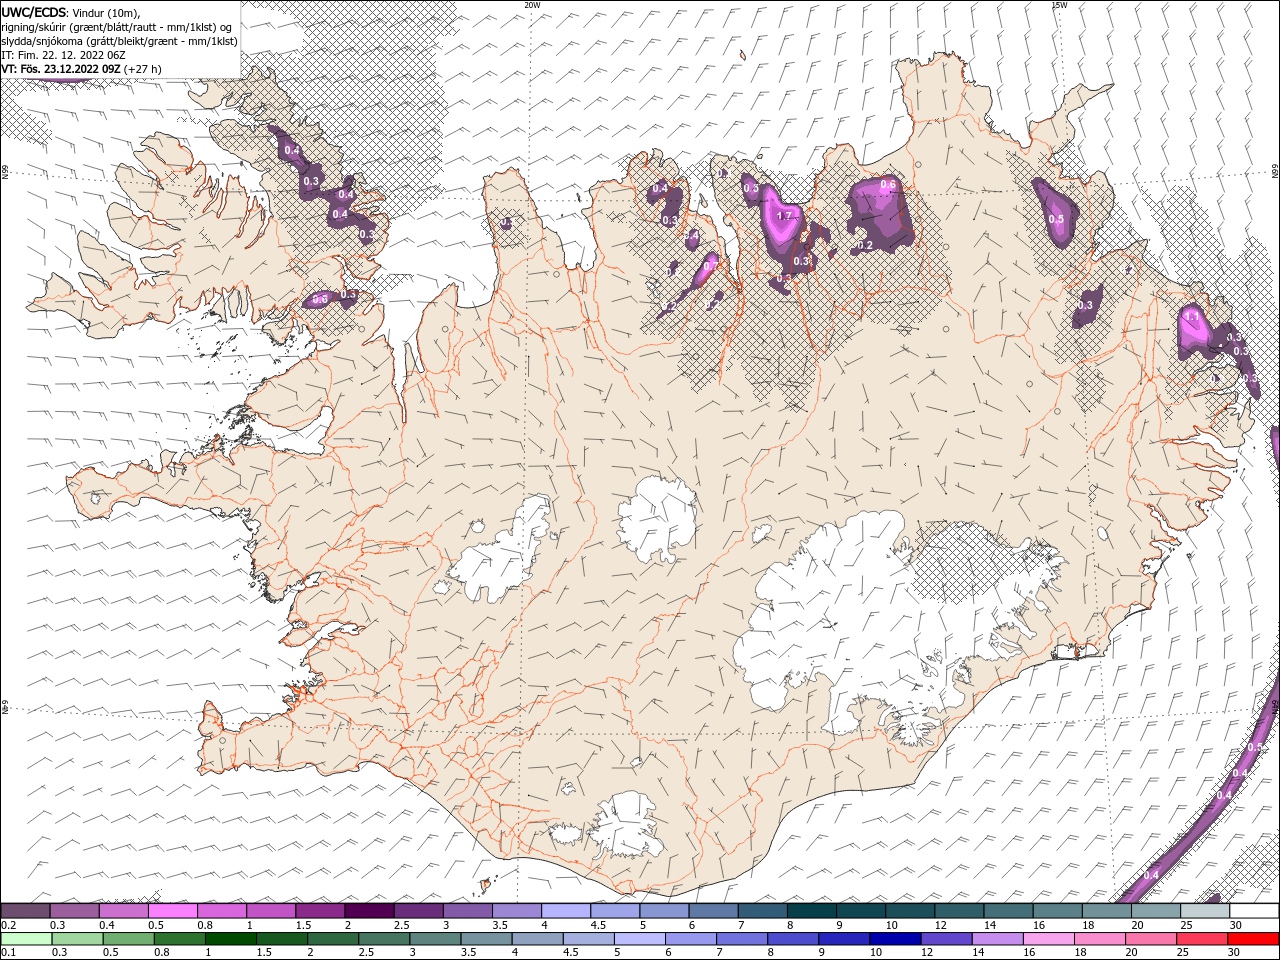Click the 4.5 label under the upper legend

[x=597, y=925]
